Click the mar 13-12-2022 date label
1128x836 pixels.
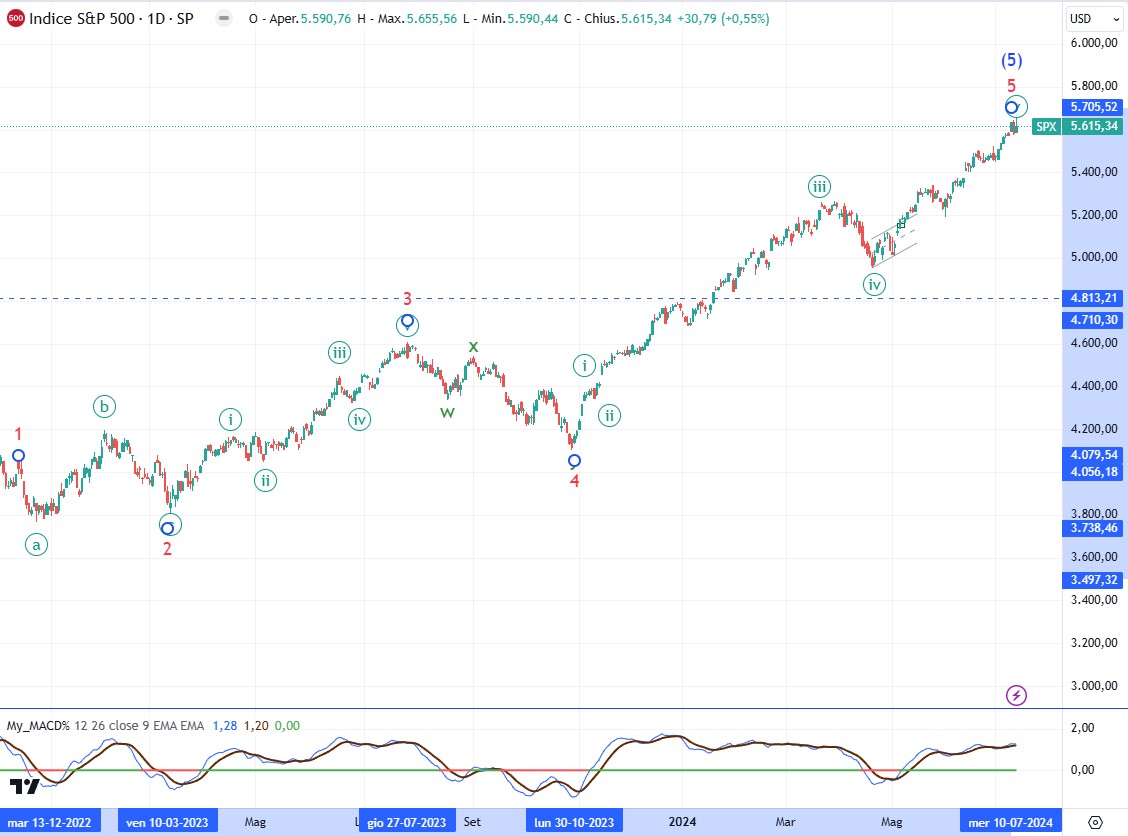tap(50, 822)
